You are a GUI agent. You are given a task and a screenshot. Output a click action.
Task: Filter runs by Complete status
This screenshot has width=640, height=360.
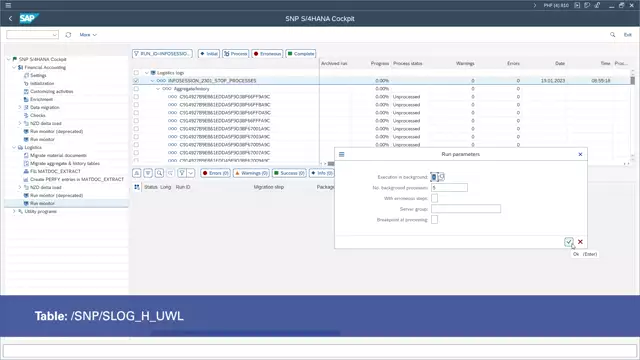(x=301, y=53)
